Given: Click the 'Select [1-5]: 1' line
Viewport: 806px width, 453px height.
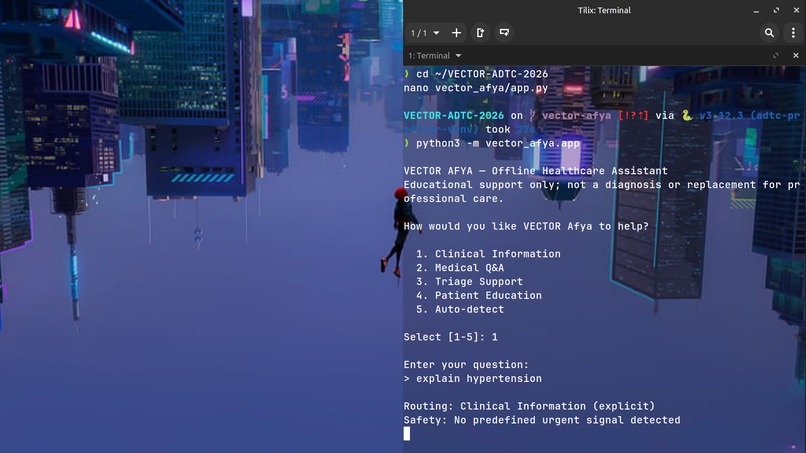Looking at the screenshot, I should pos(451,337).
